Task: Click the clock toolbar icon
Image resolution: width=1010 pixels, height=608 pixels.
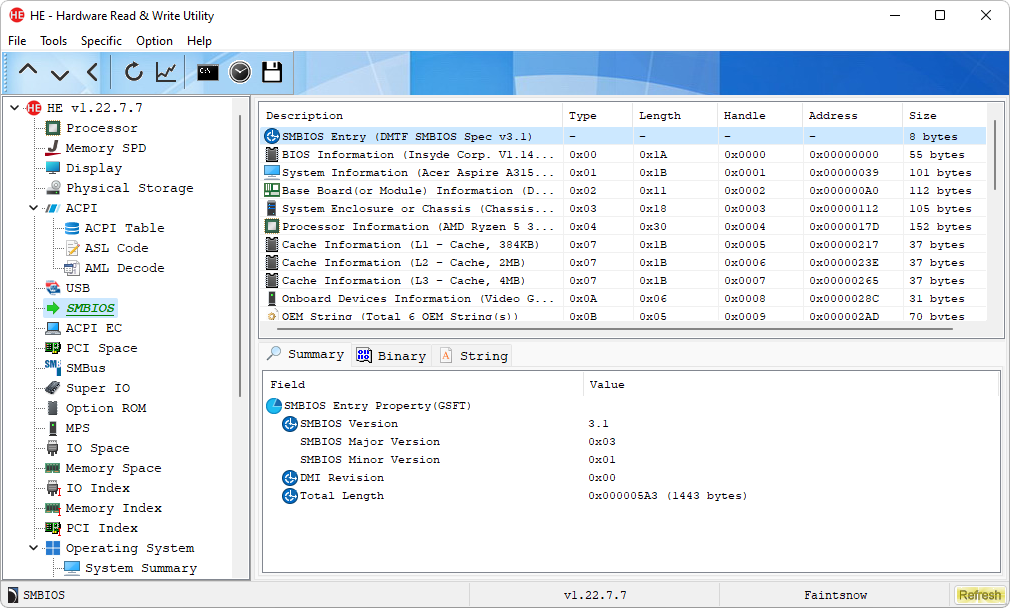Action: coord(239,72)
